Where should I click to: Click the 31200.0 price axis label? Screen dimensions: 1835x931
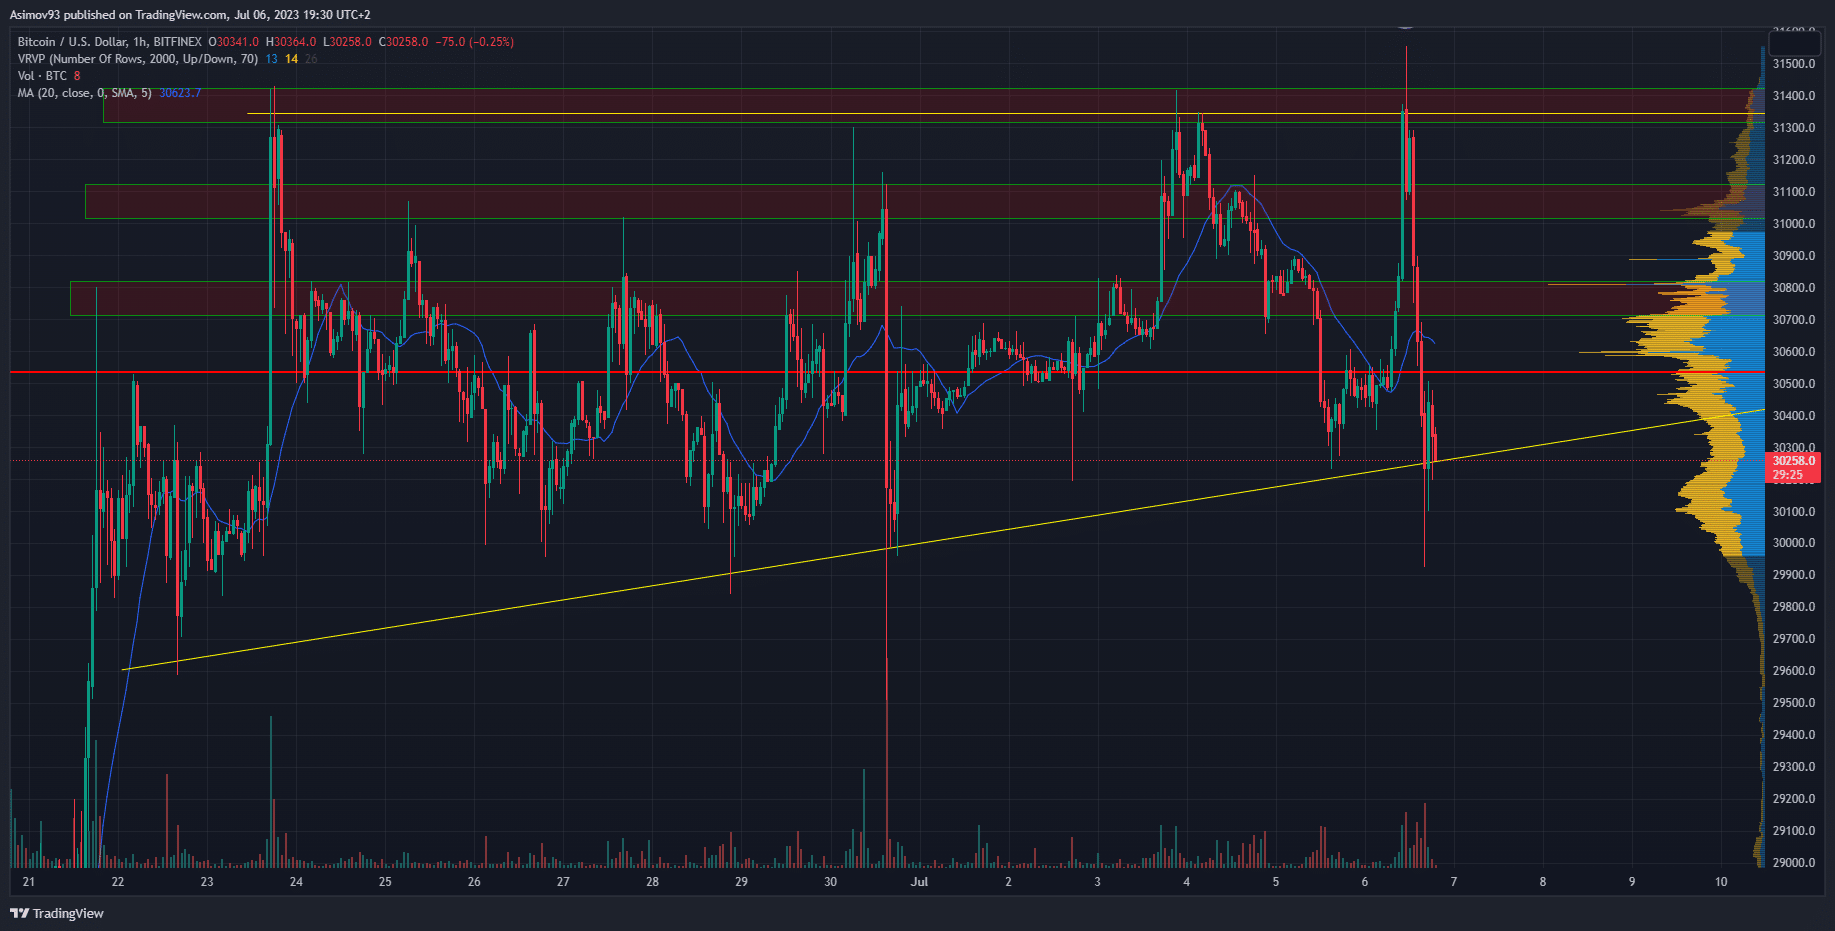click(x=1794, y=160)
